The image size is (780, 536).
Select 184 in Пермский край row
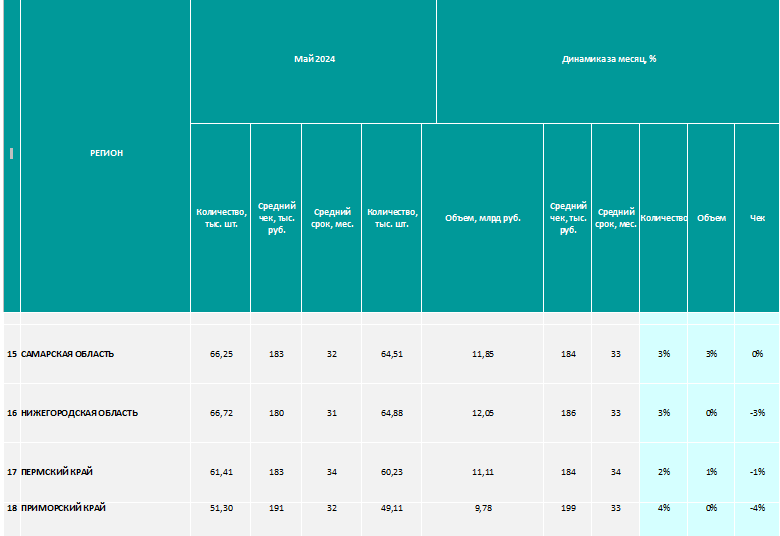pos(568,471)
